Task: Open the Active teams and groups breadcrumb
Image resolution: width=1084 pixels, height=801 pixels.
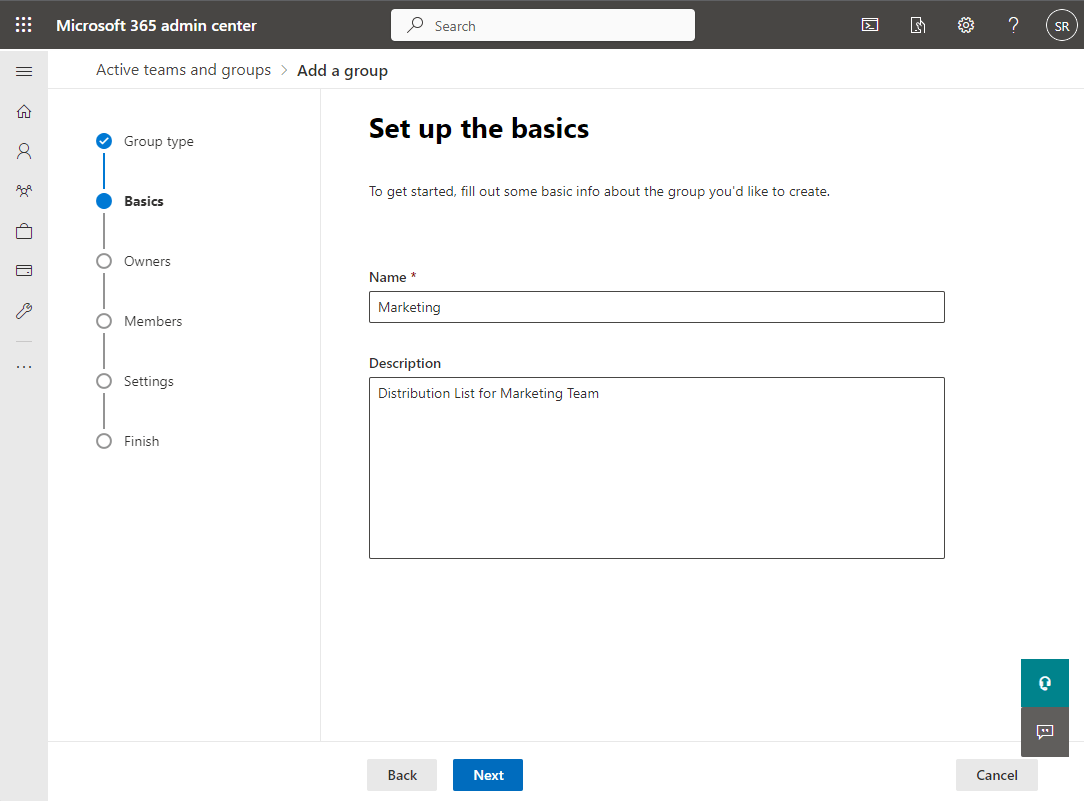Action: click(183, 69)
